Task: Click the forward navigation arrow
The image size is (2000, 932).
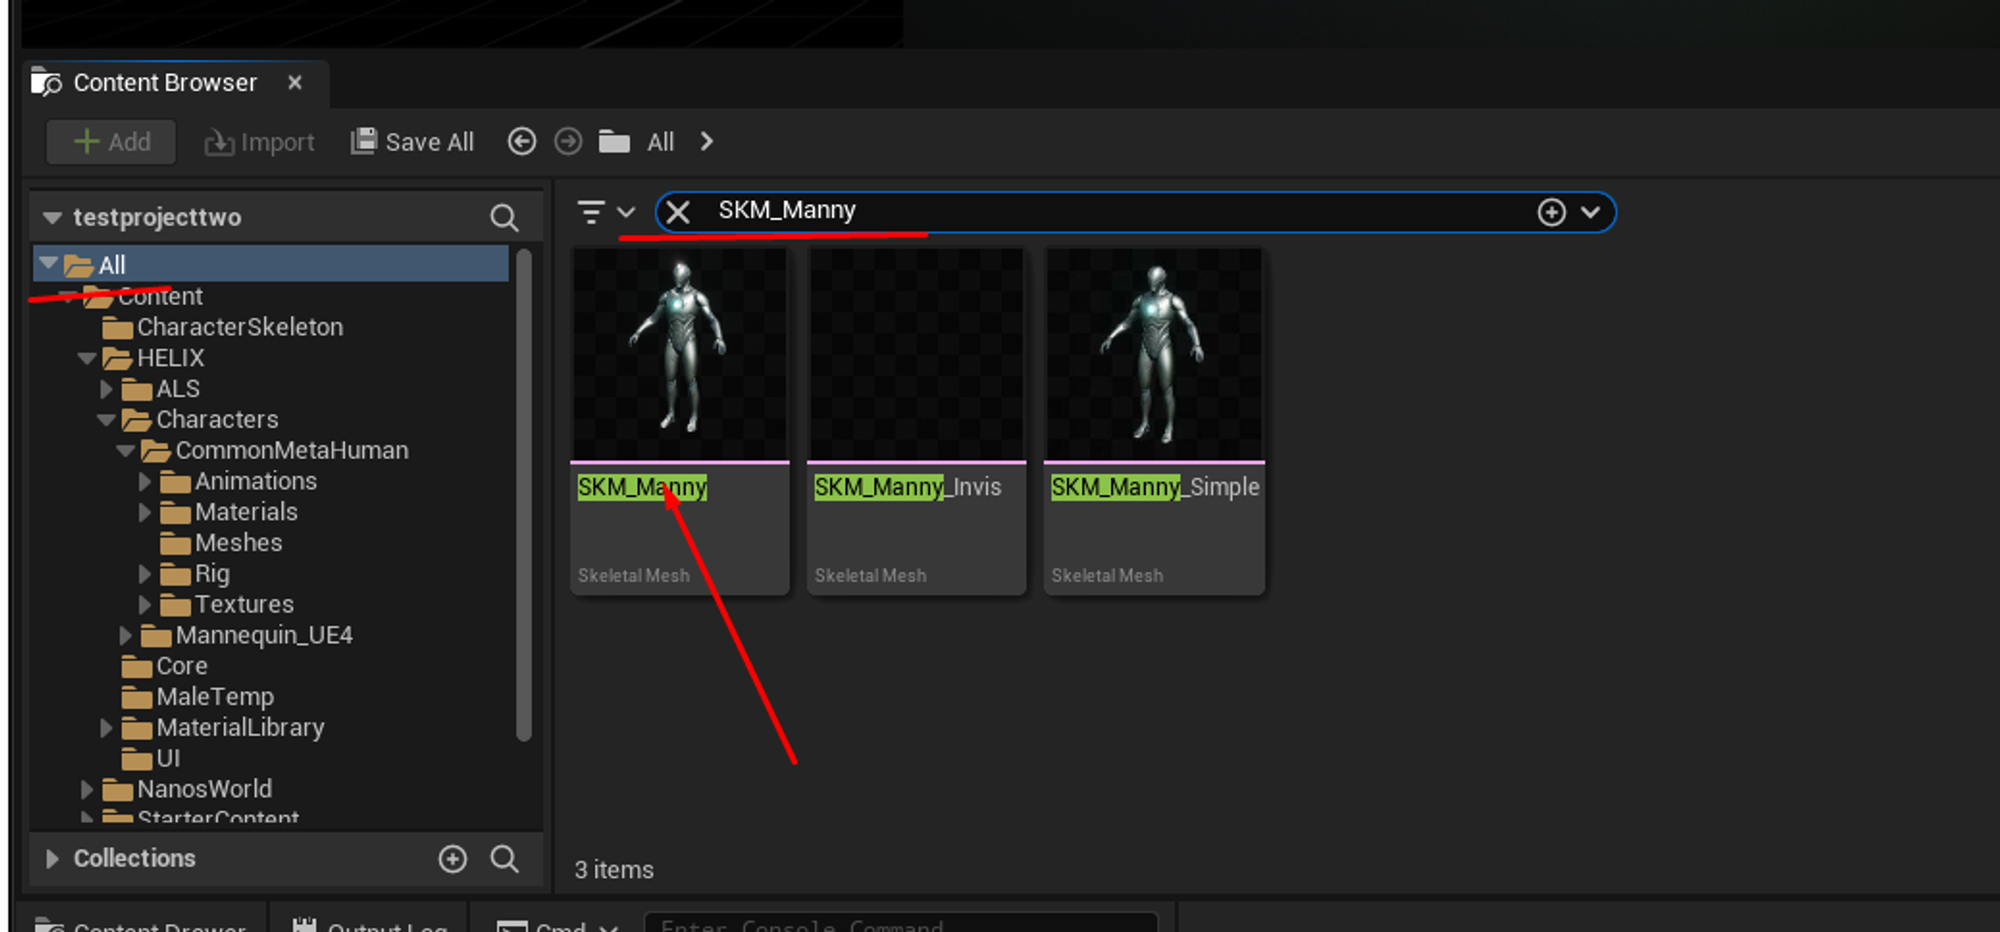Action: (x=567, y=141)
